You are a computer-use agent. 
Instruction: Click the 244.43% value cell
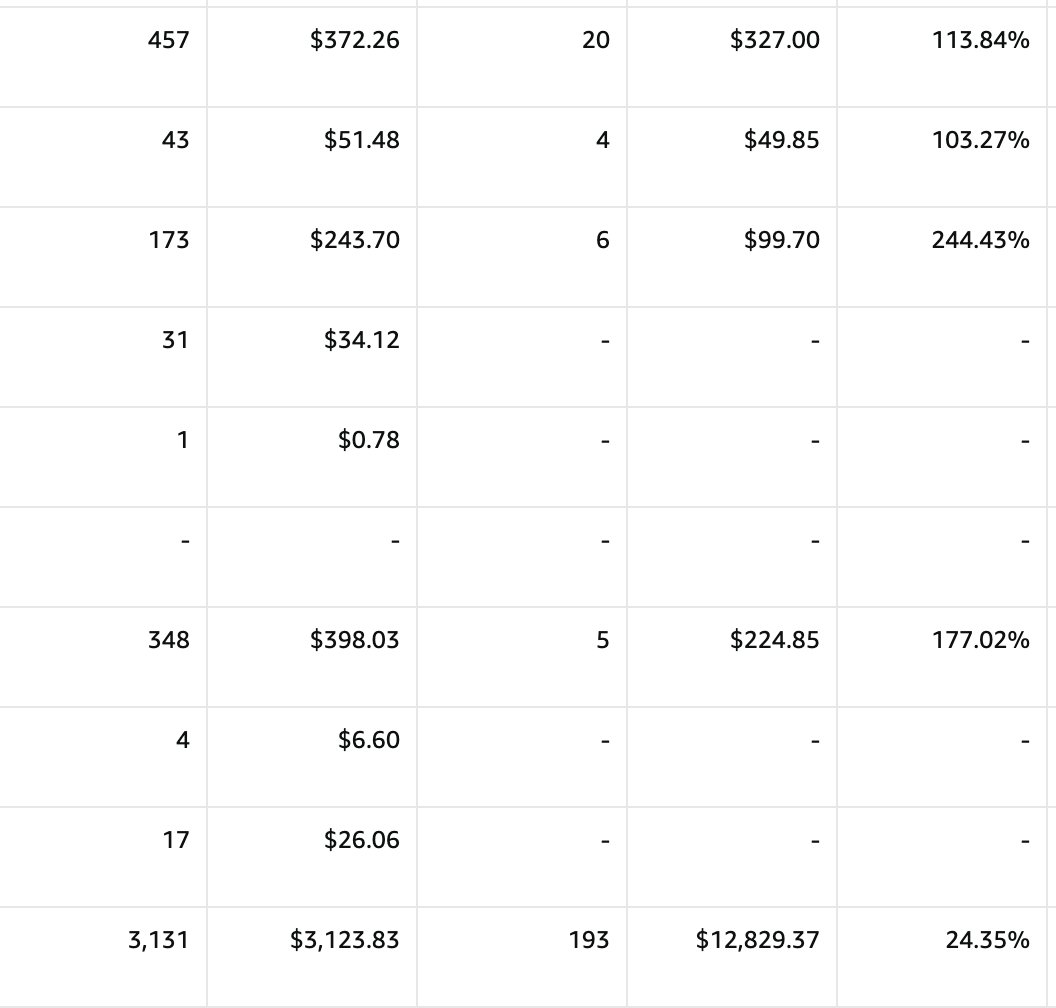[x=942, y=257]
